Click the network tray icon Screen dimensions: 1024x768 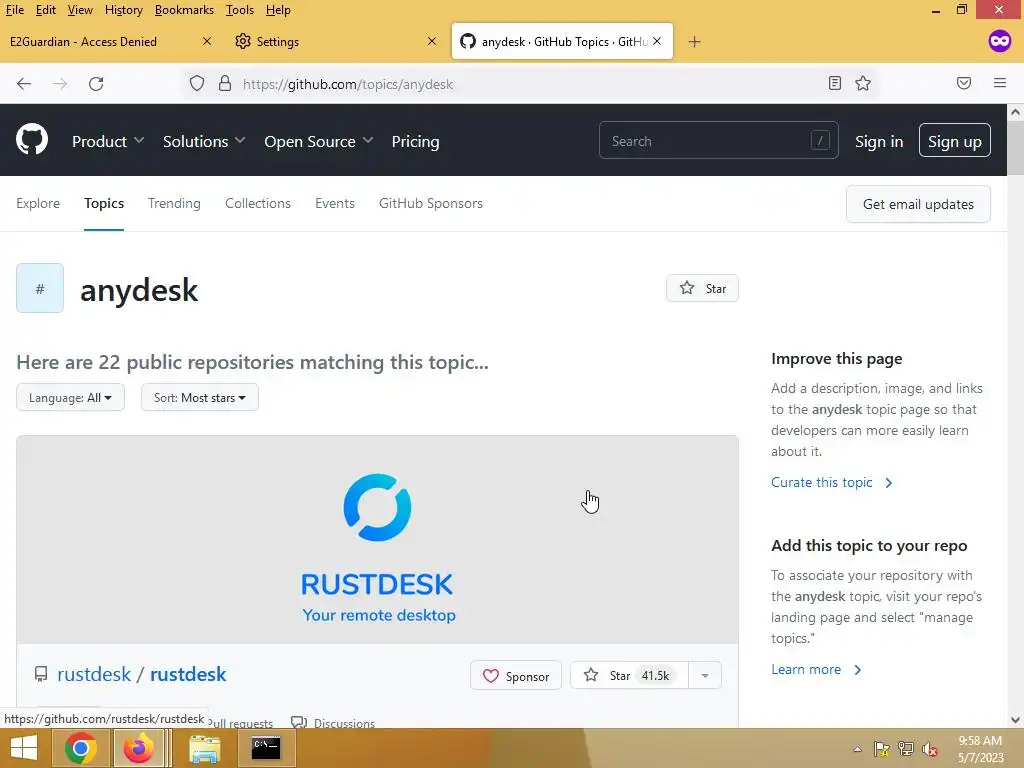906,748
